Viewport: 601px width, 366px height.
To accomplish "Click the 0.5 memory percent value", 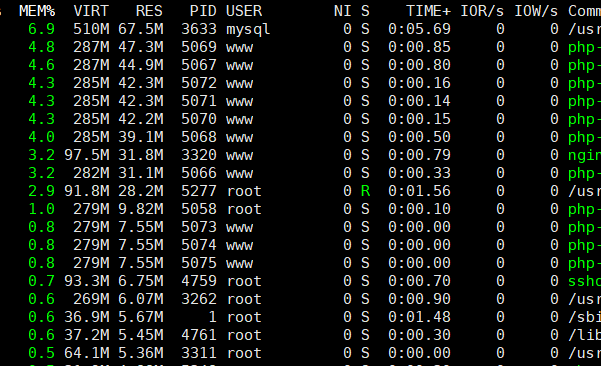I will (41, 353).
